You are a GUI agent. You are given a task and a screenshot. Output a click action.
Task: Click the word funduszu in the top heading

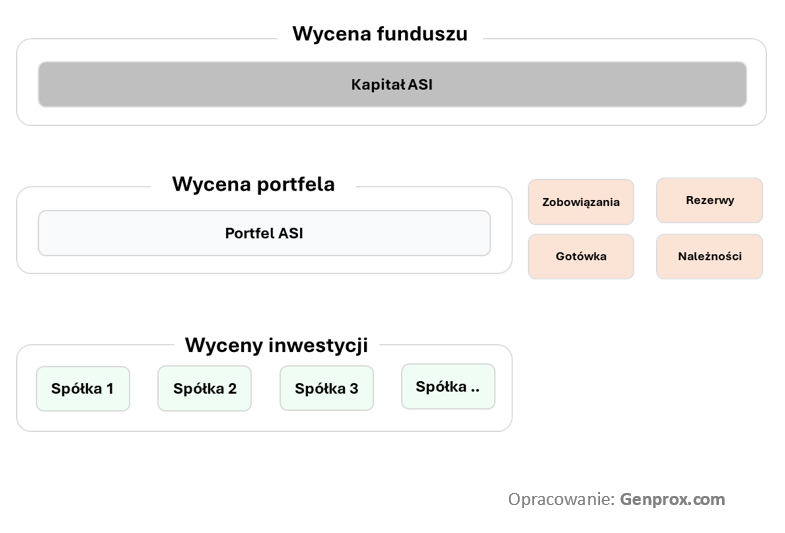tap(421, 34)
